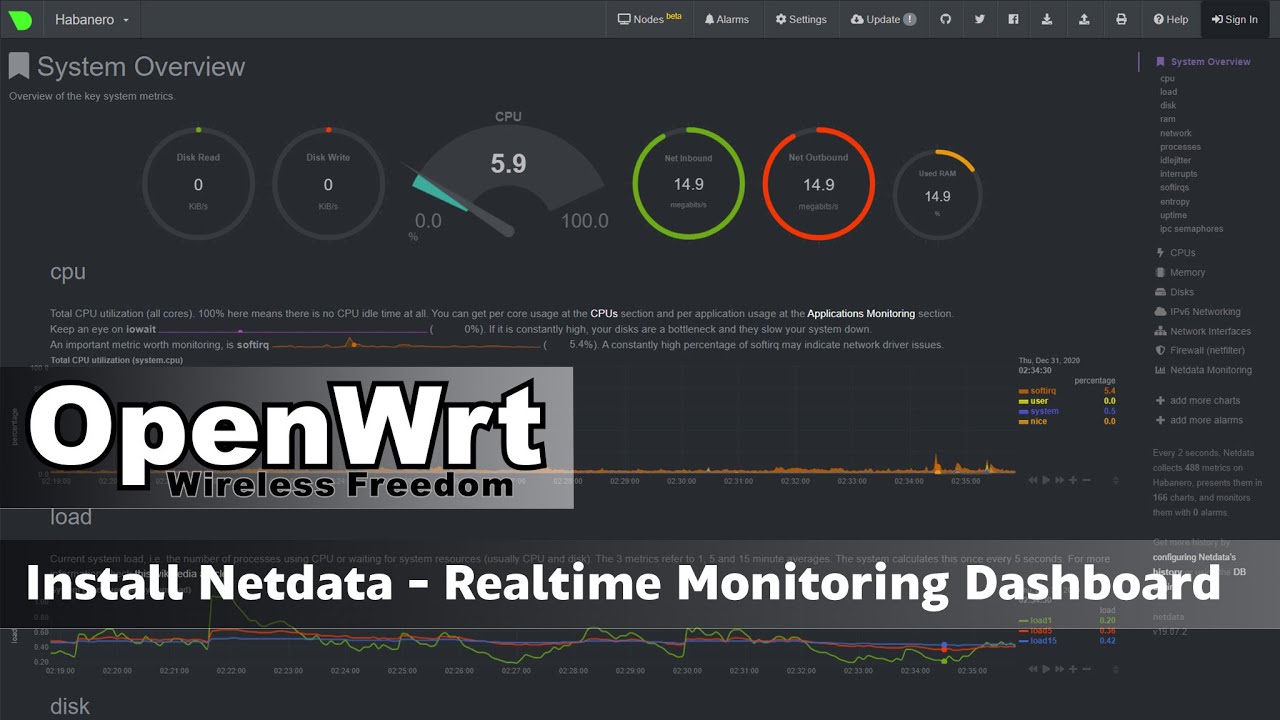Jump to cpu in sidebar
This screenshot has height=720, width=1280.
click(1167, 78)
